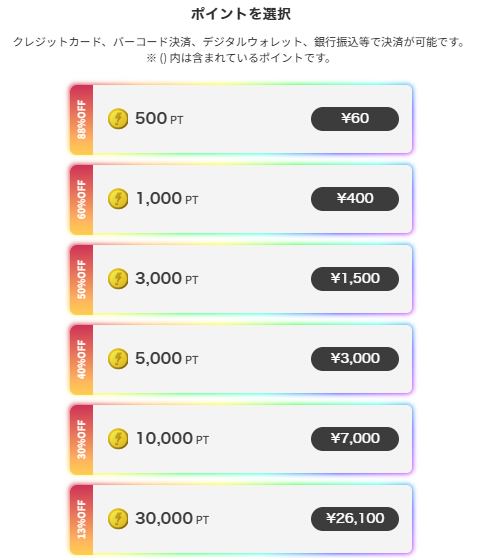Click the gold coin icon beside 1,000 PT
Image resolution: width=488 pixels, height=558 pixels.
pos(118,199)
